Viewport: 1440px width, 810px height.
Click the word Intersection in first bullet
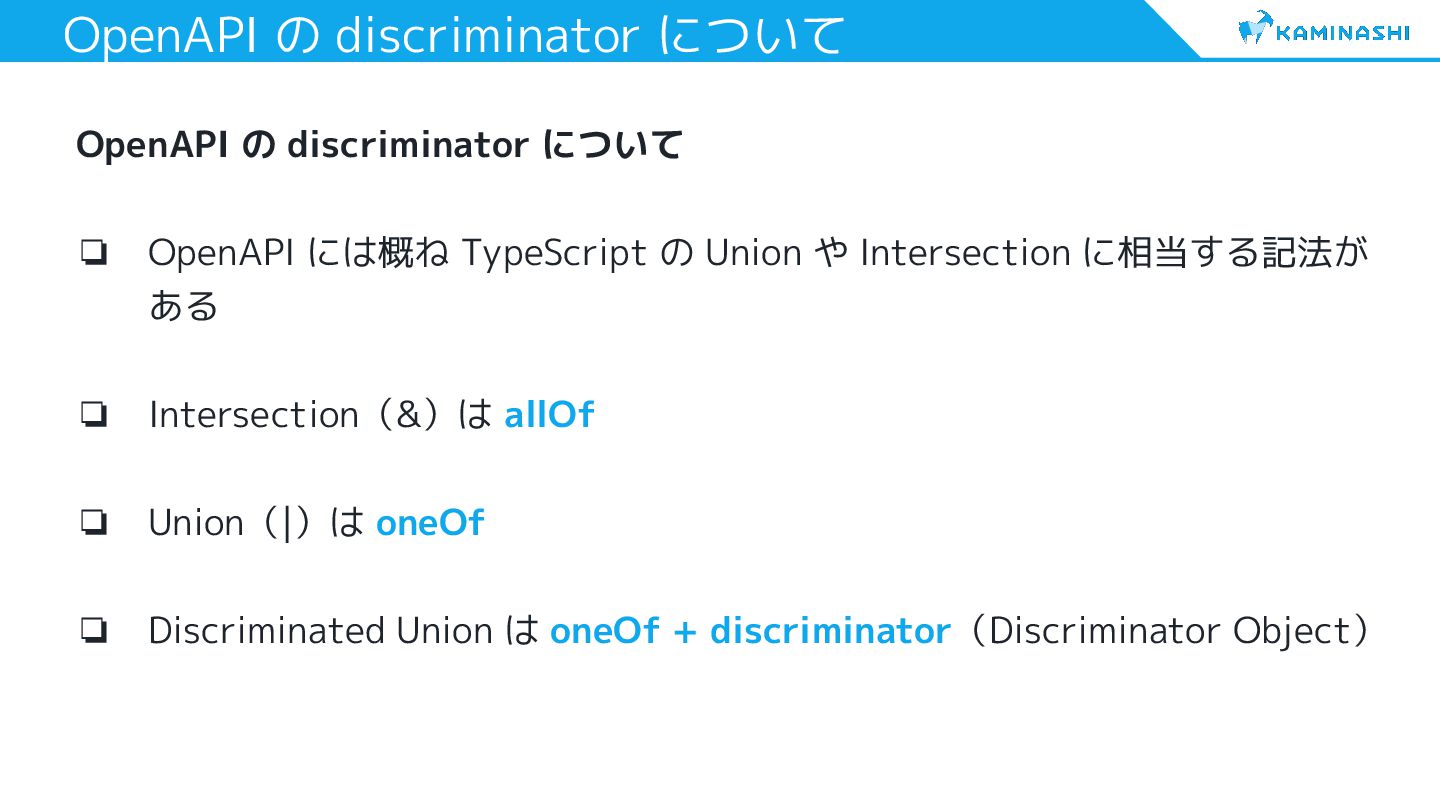(x=965, y=253)
